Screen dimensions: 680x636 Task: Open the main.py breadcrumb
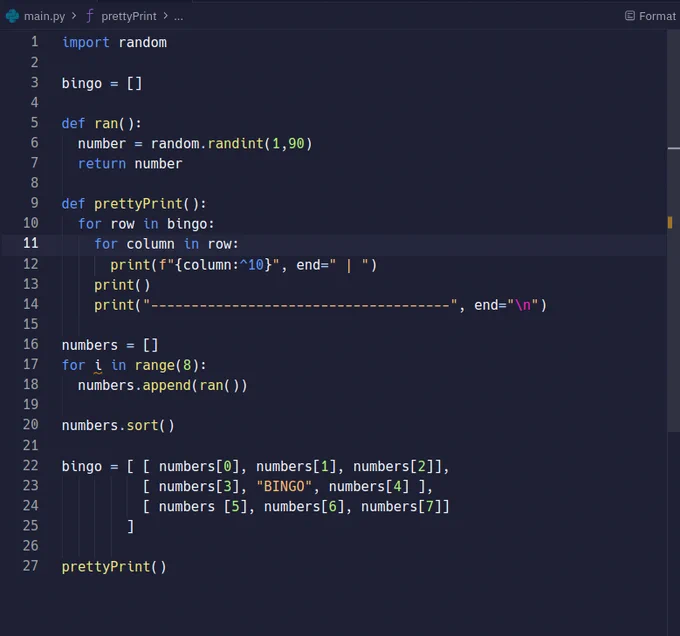pos(44,16)
